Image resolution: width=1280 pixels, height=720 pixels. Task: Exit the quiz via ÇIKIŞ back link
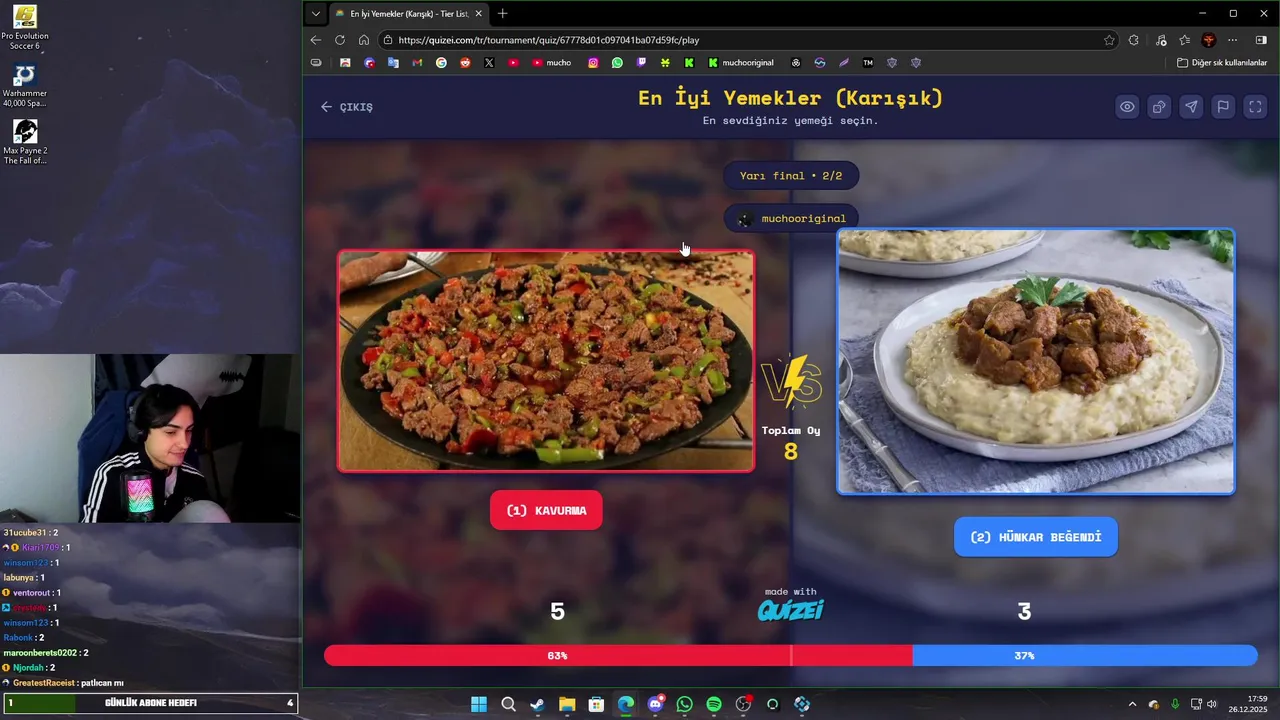[x=346, y=107]
